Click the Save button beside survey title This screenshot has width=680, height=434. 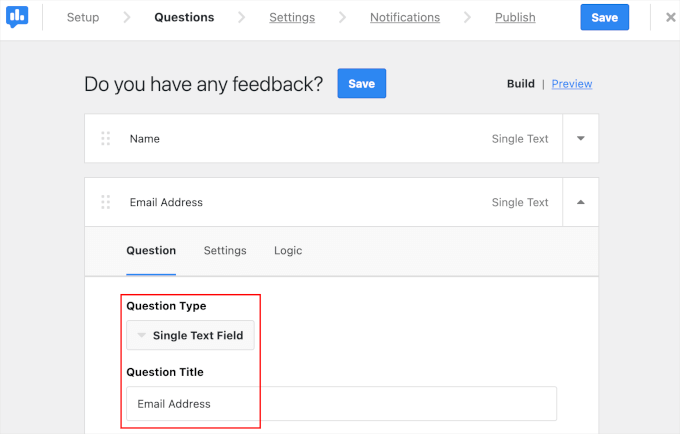click(x=361, y=84)
